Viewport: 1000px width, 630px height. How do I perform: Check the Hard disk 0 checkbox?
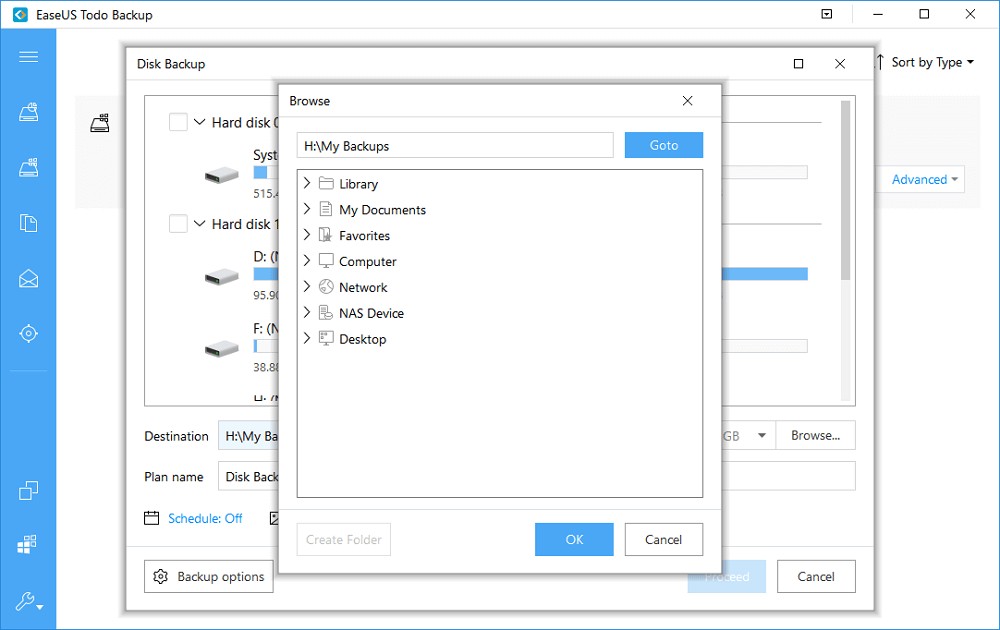(178, 122)
